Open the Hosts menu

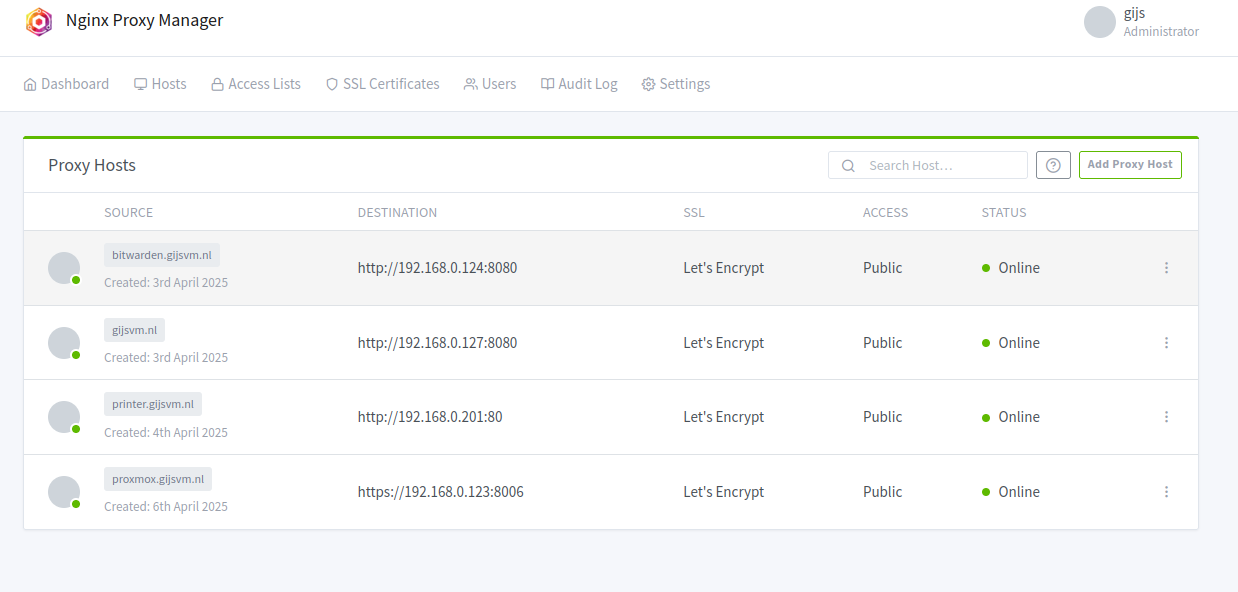[160, 84]
